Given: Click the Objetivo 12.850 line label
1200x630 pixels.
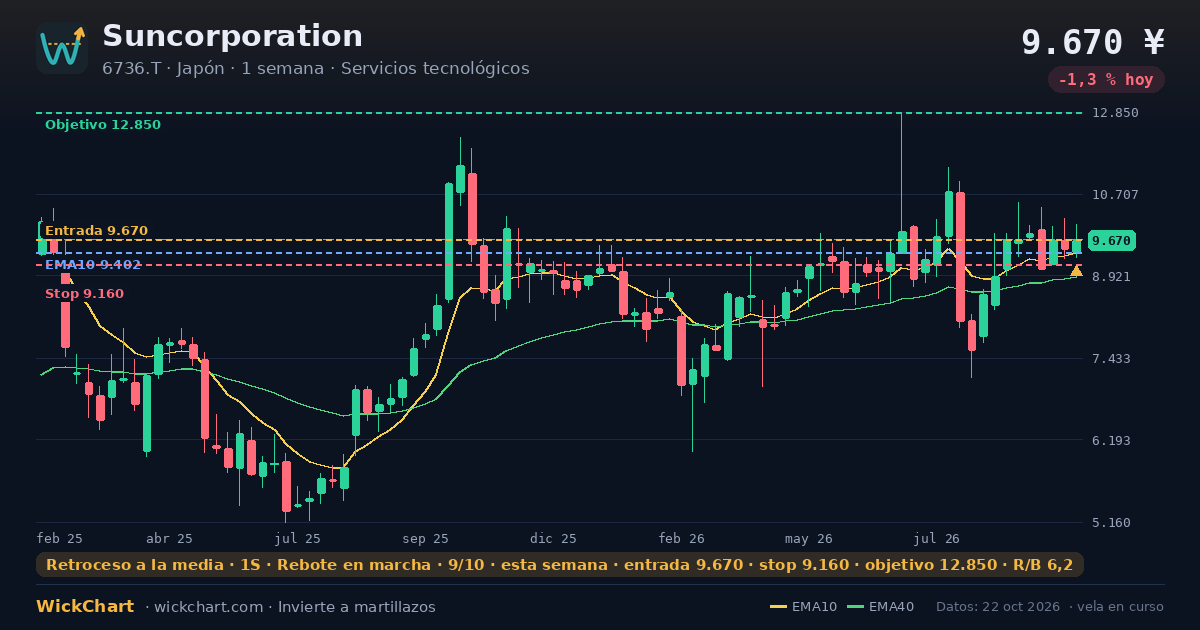Looking at the screenshot, I should 103,125.
